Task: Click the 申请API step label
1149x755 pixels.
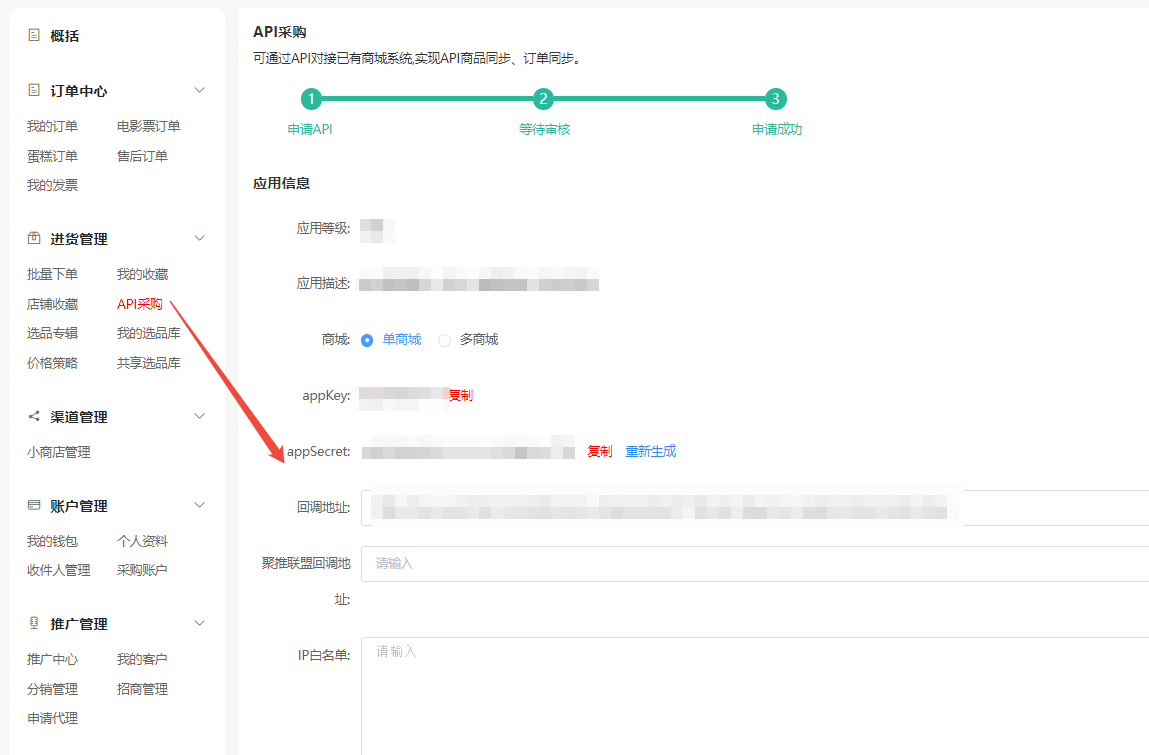Action: [x=310, y=130]
